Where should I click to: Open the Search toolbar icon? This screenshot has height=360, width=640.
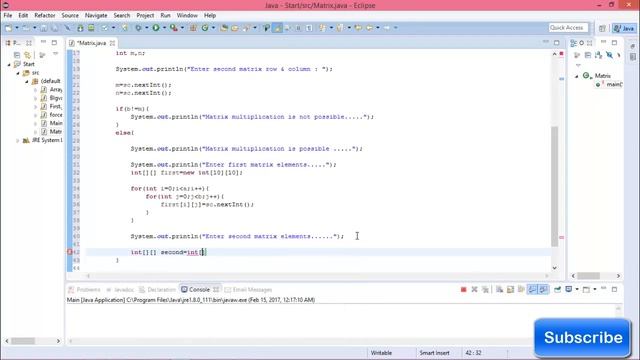[247, 28]
